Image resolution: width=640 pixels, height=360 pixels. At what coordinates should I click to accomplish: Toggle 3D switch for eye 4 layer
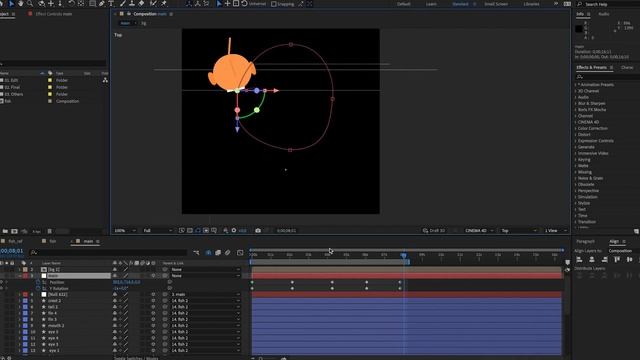(x=153, y=338)
